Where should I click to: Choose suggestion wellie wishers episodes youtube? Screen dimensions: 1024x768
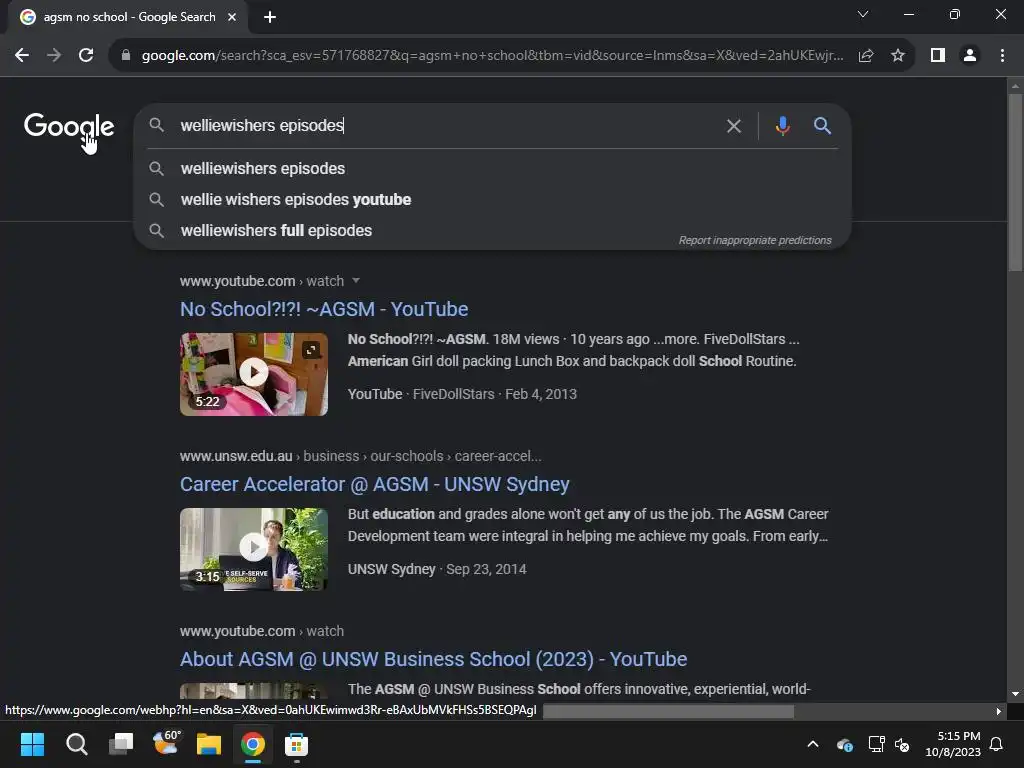coord(492,199)
